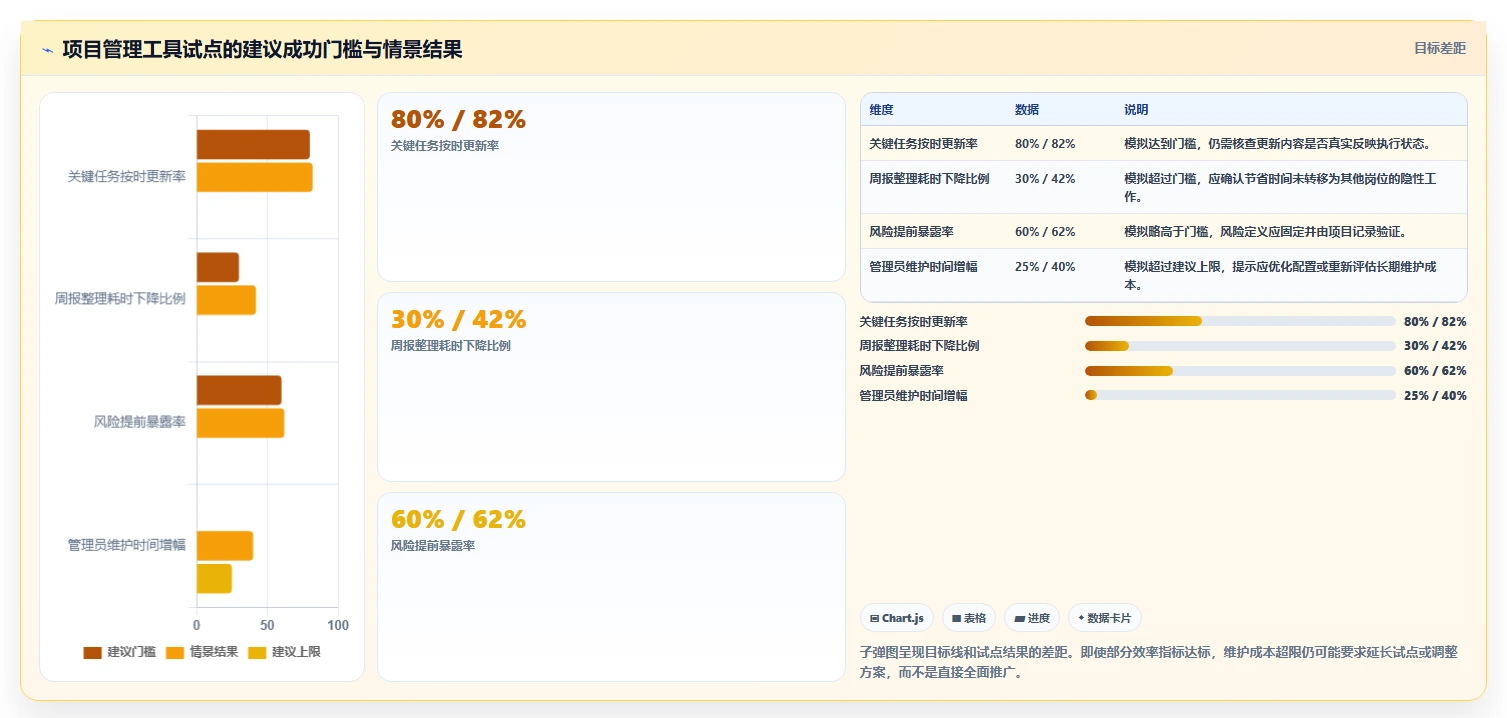The width and height of the screenshot is (1507, 718).
Task: Click the chart's 建议门槛 bar for 关键任务按时更新率
Action: (253, 145)
